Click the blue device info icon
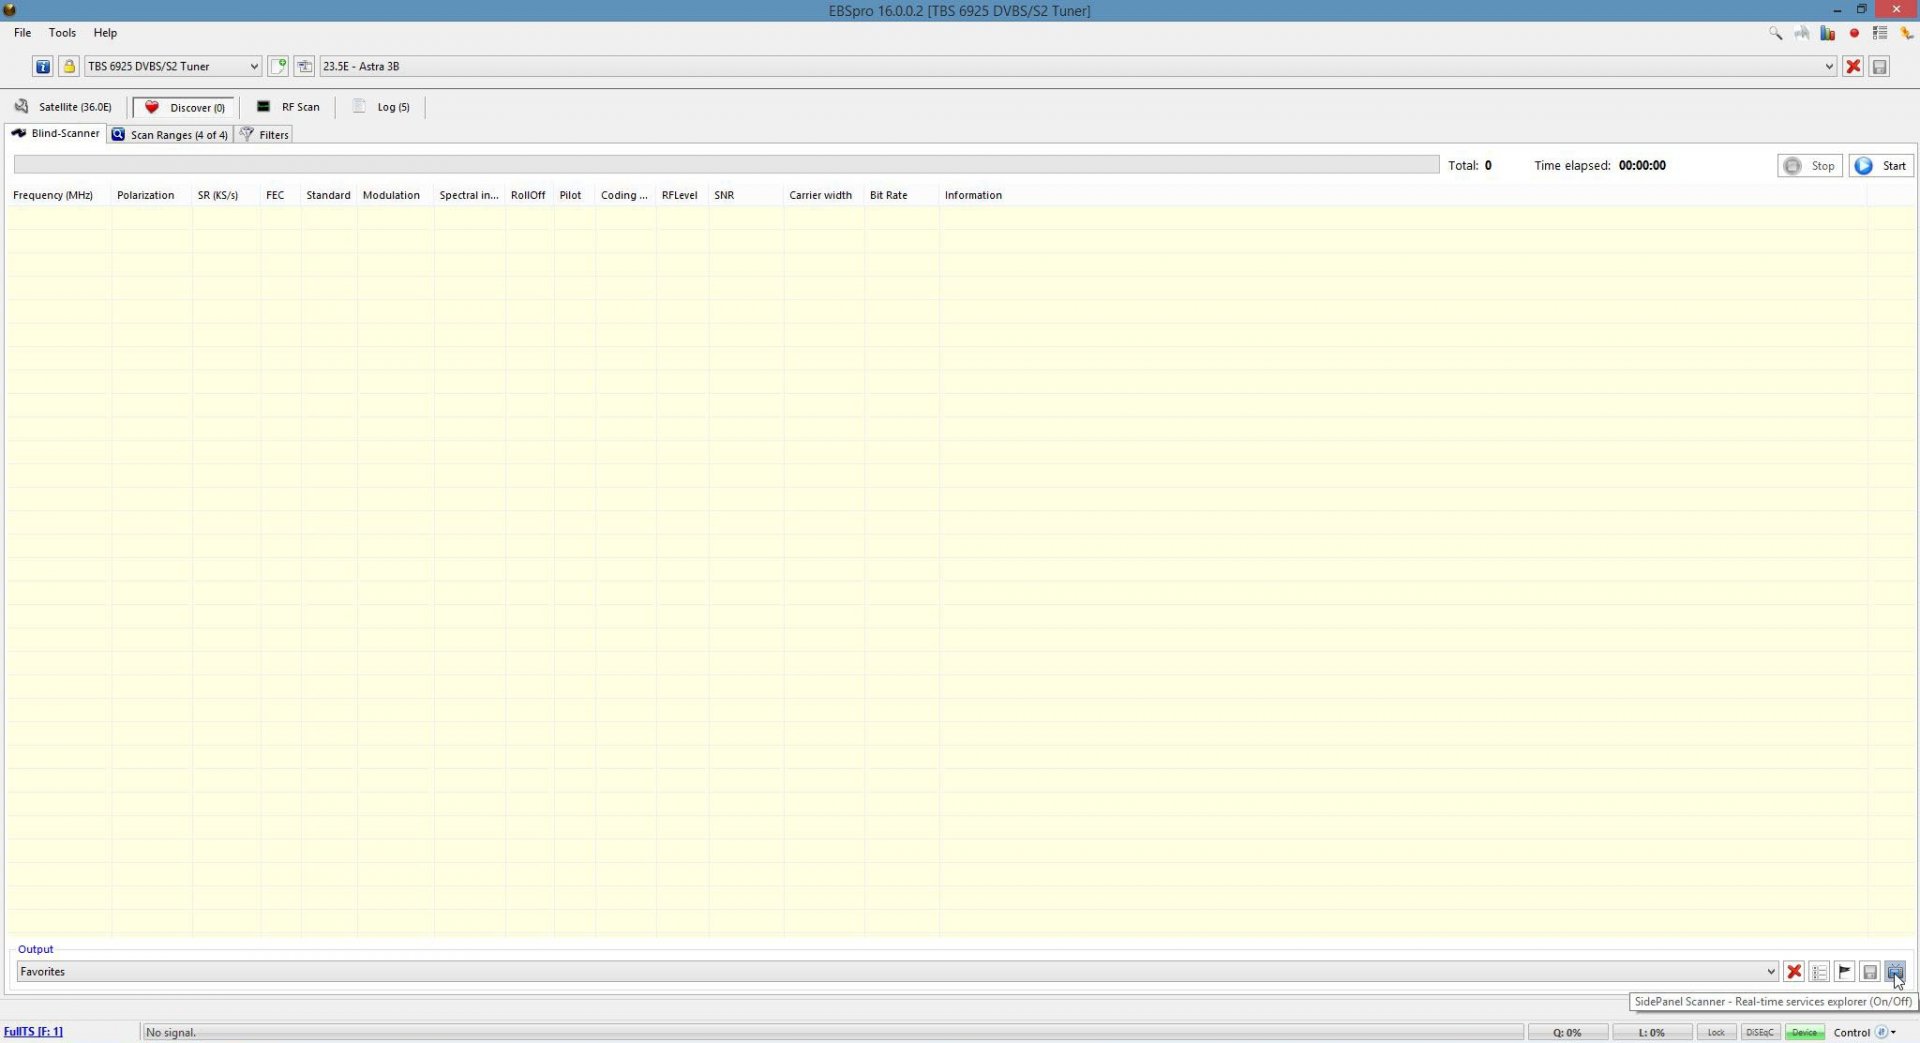 (43, 66)
